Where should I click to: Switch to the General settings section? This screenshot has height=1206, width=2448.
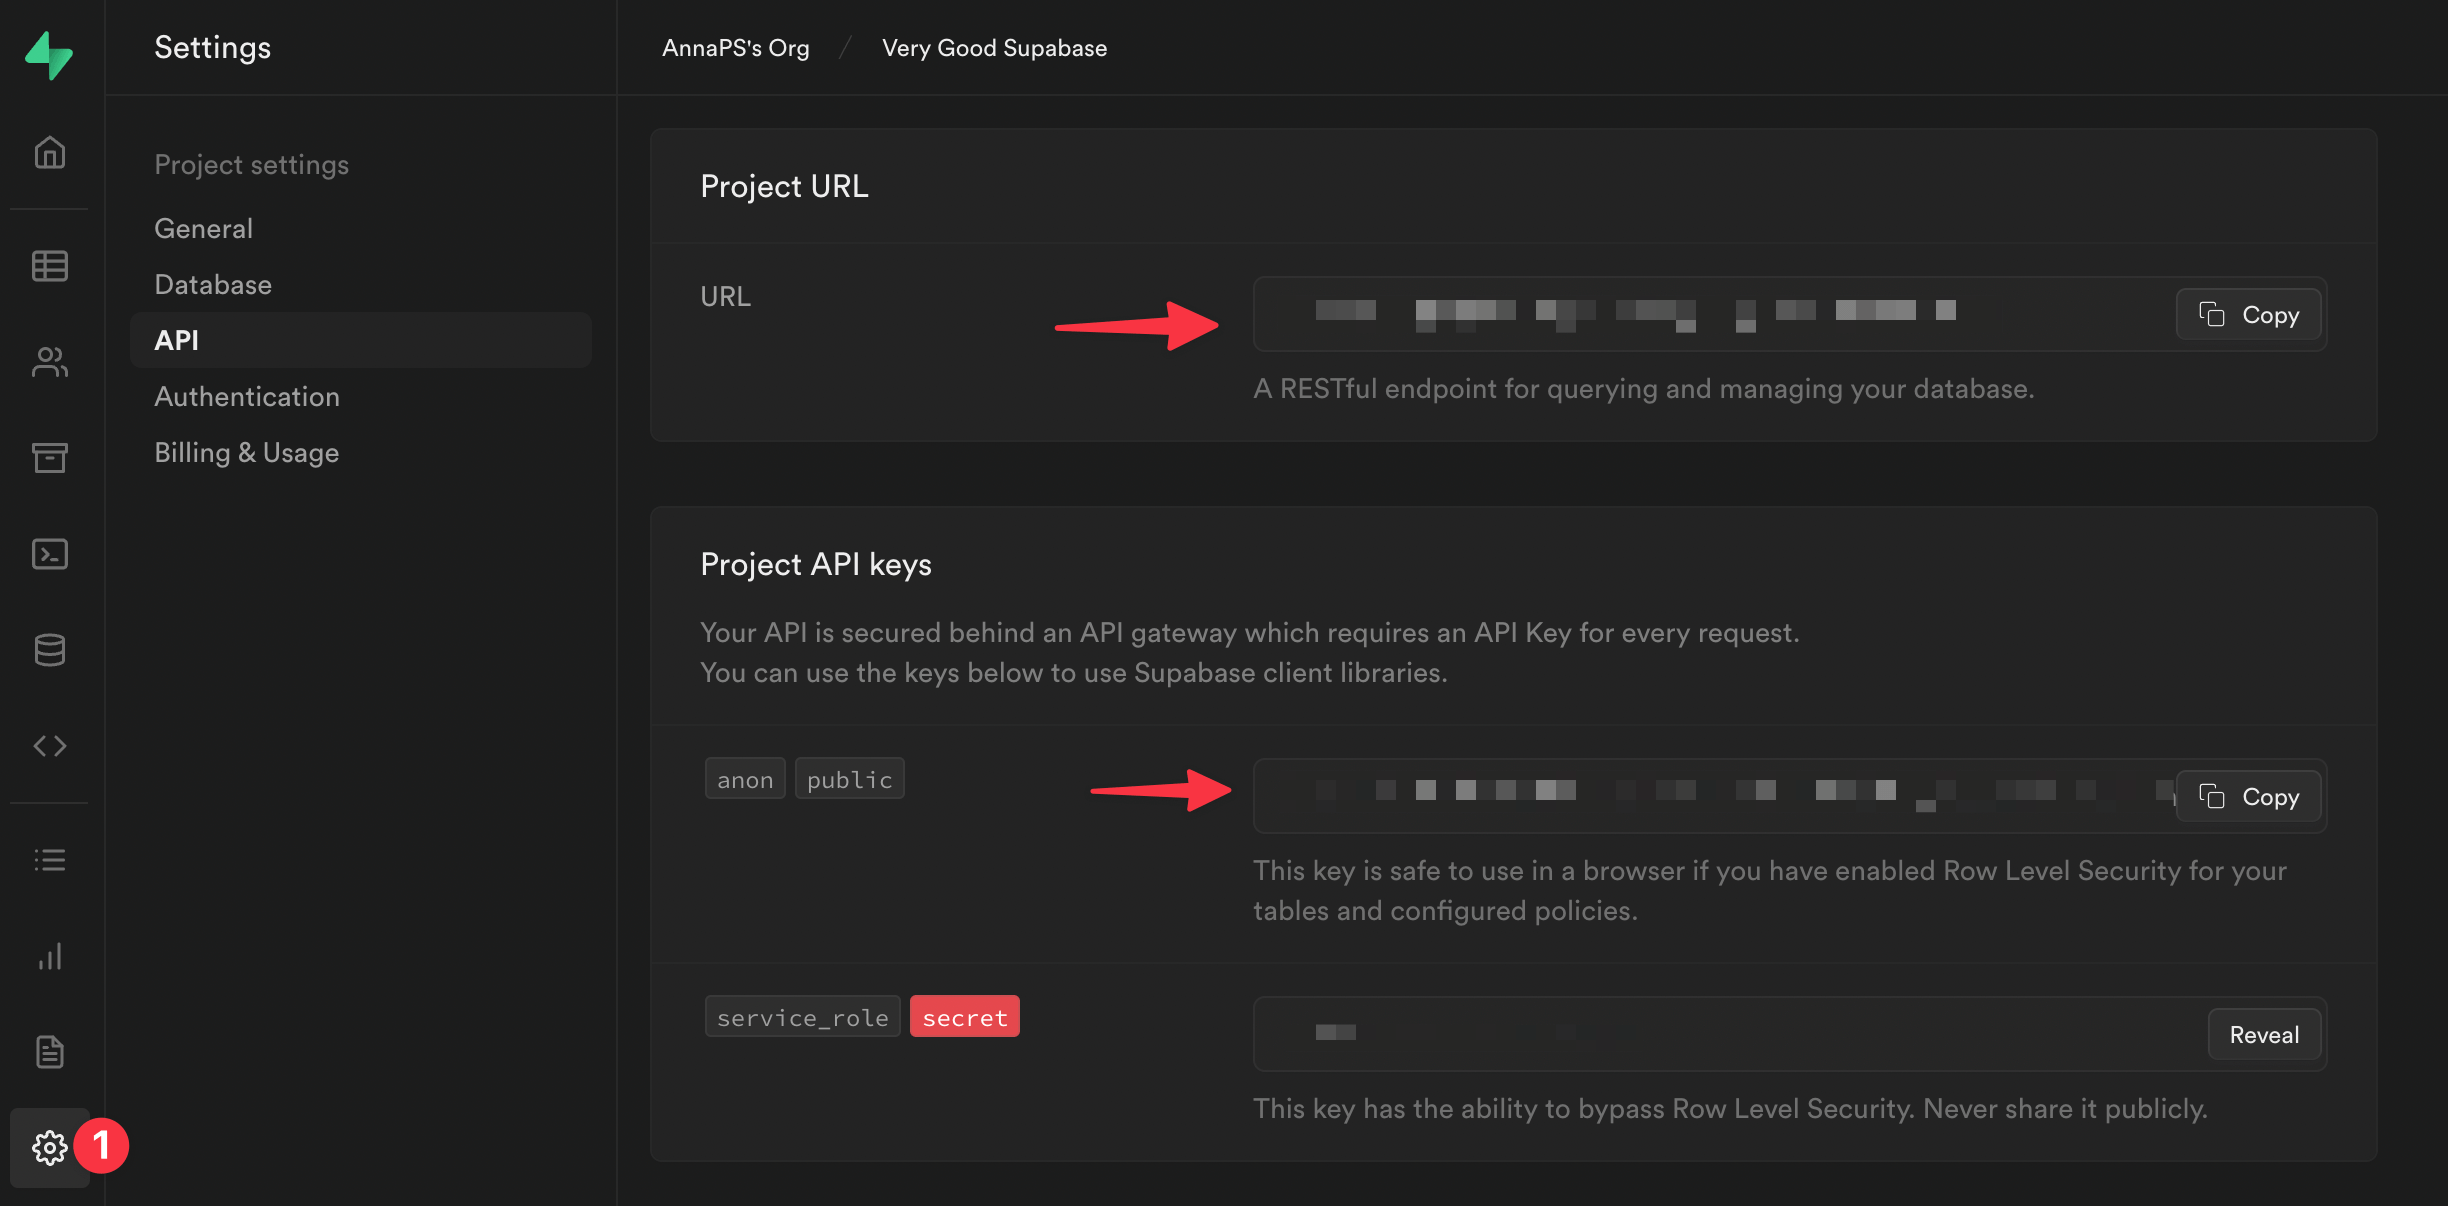point(203,228)
